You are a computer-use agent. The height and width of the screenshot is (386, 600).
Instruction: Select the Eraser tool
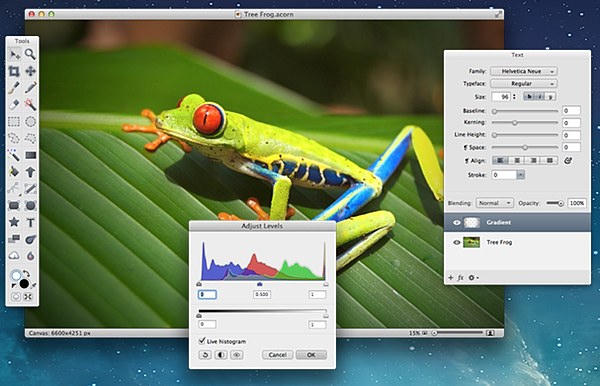coord(14,104)
